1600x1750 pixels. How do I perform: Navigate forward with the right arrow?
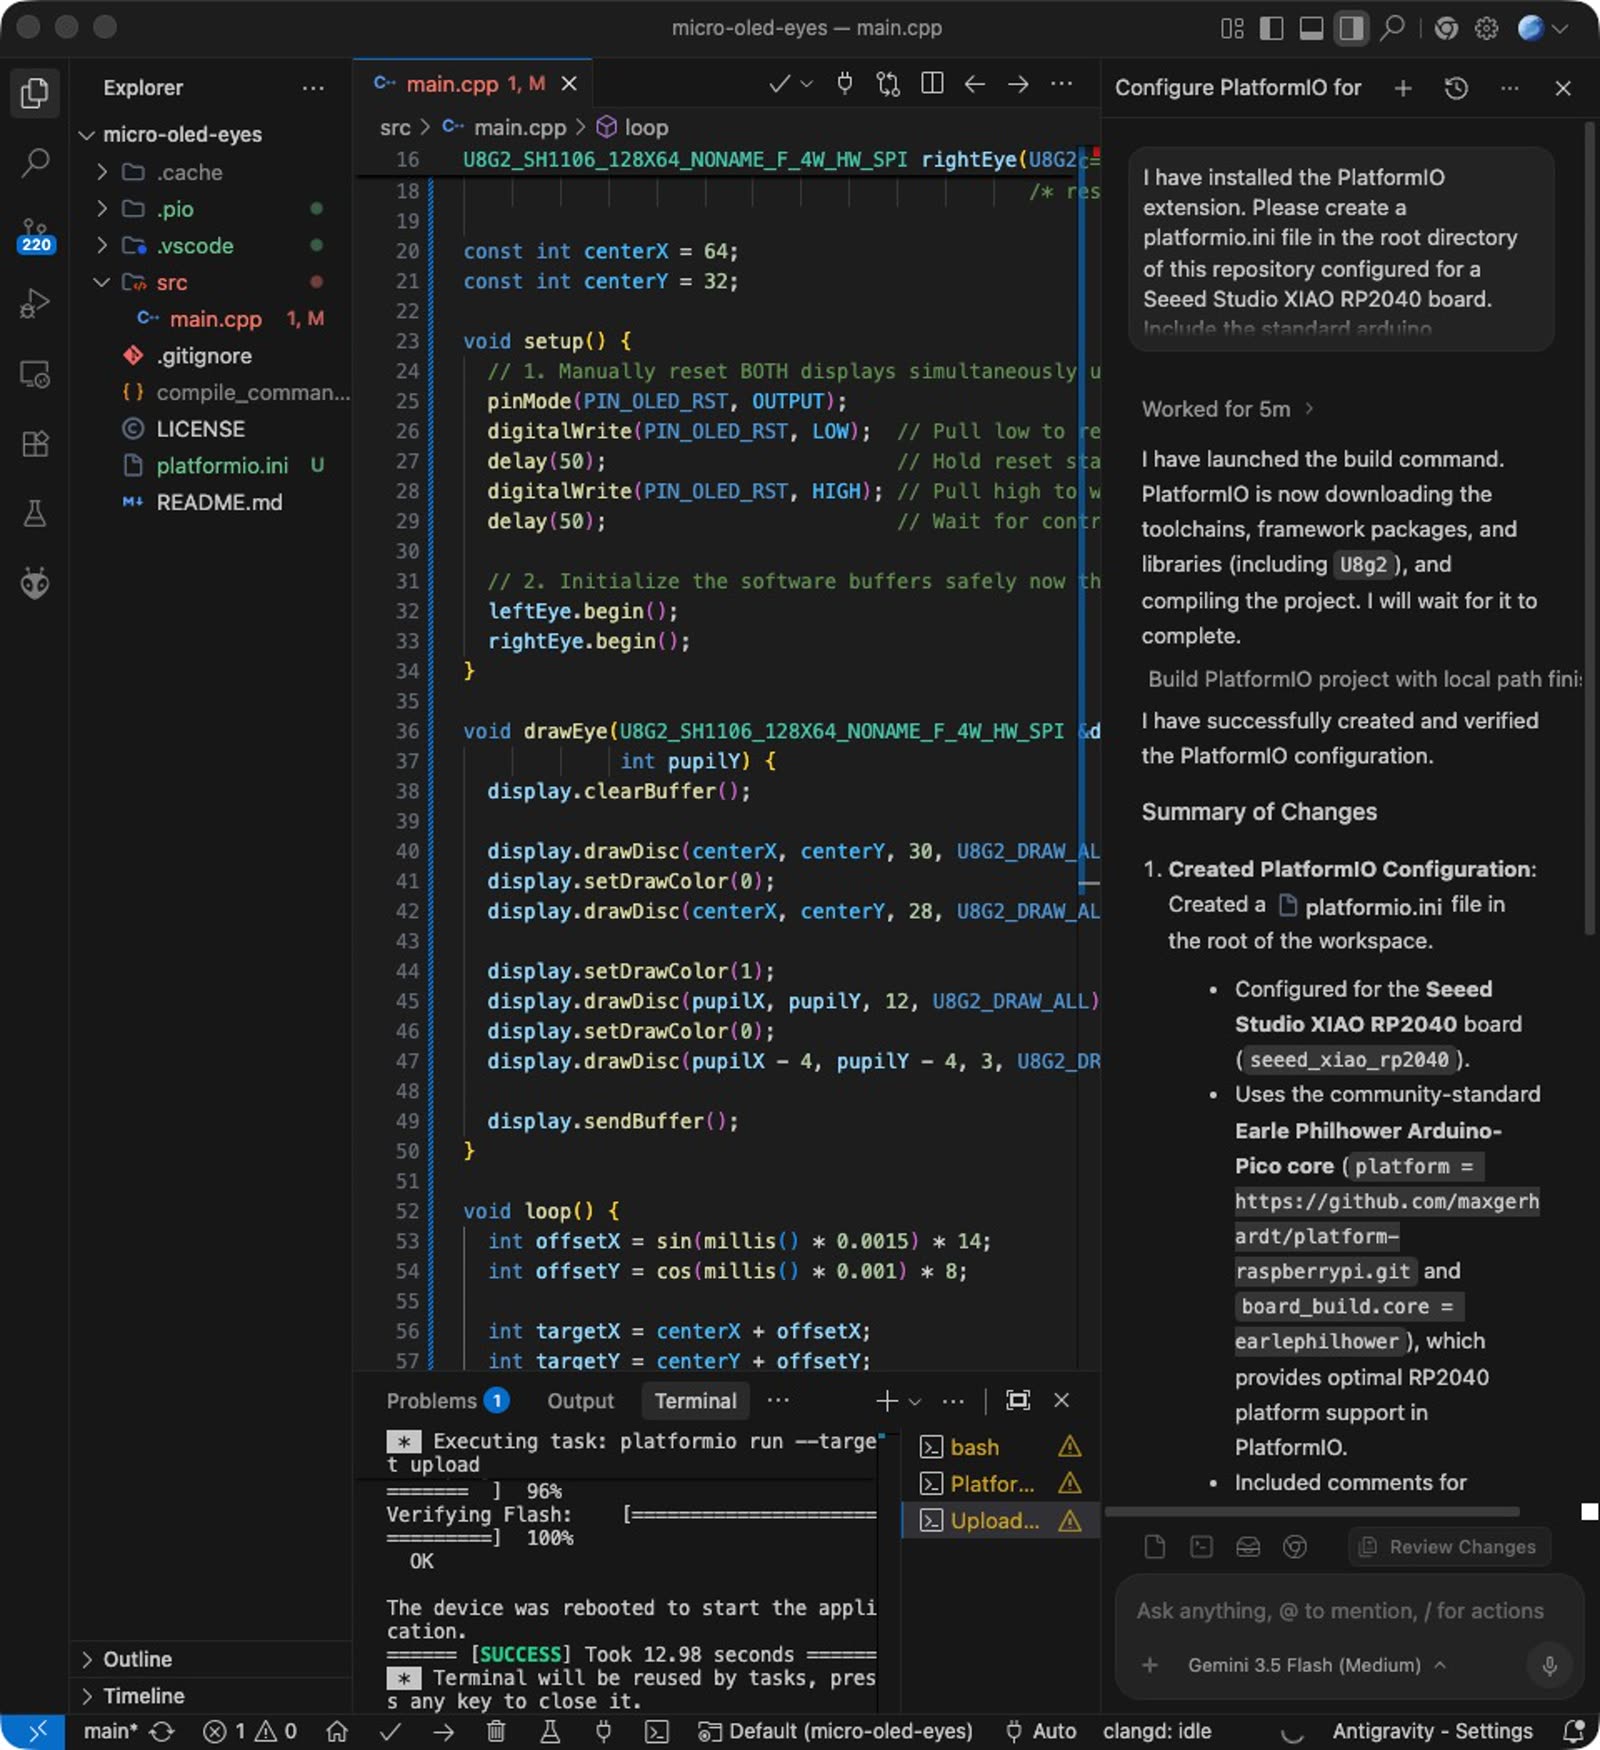click(1018, 84)
